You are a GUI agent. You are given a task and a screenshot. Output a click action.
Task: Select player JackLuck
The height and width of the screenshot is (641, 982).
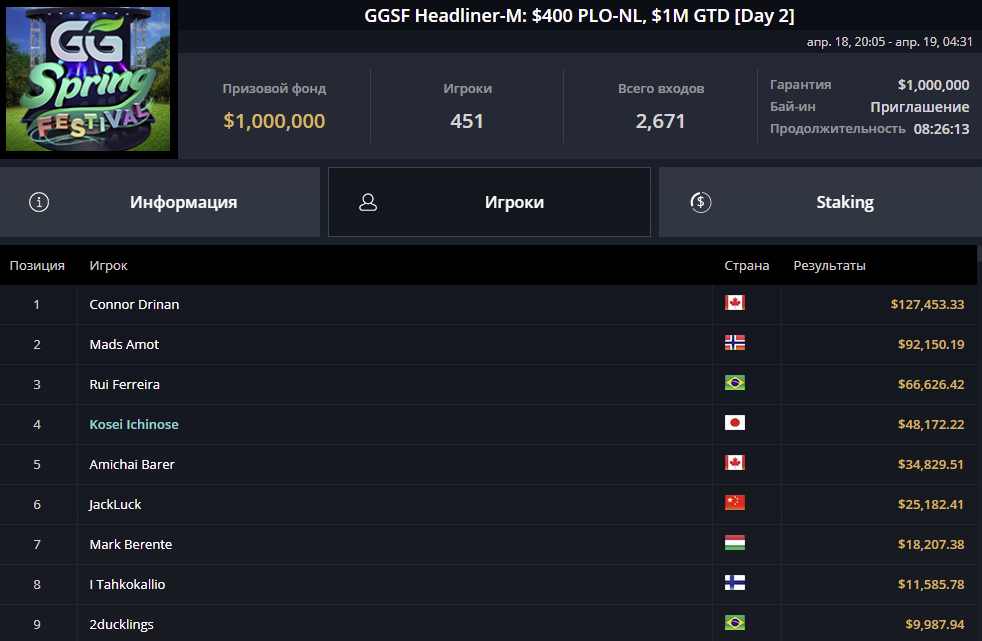coord(115,505)
